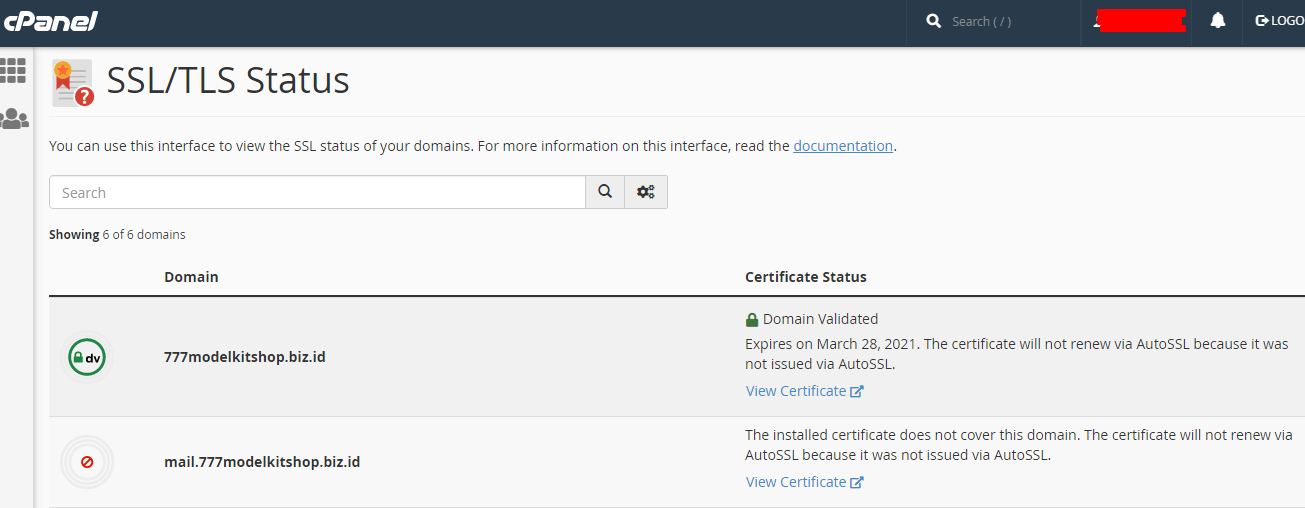The image size is (1305, 508).
Task: Open the search filter gears settings
Action: pos(646,192)
